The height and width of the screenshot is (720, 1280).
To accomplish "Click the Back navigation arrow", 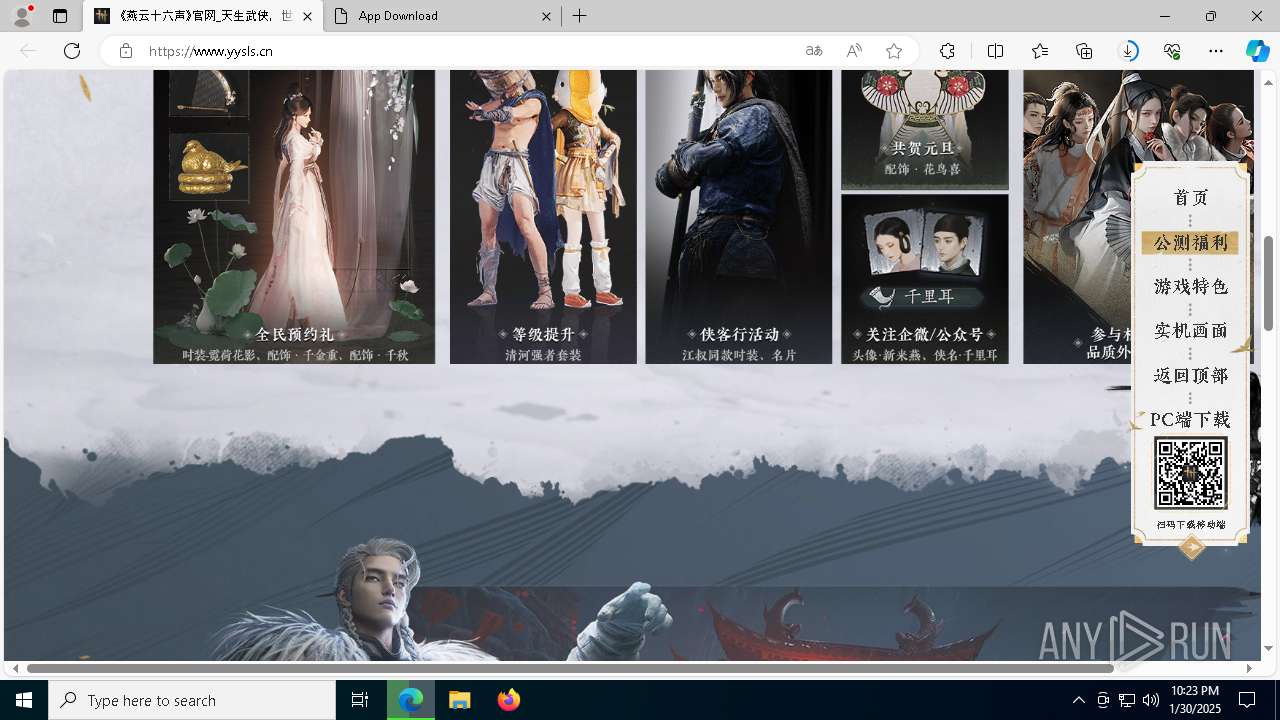I will click(28, 51).
